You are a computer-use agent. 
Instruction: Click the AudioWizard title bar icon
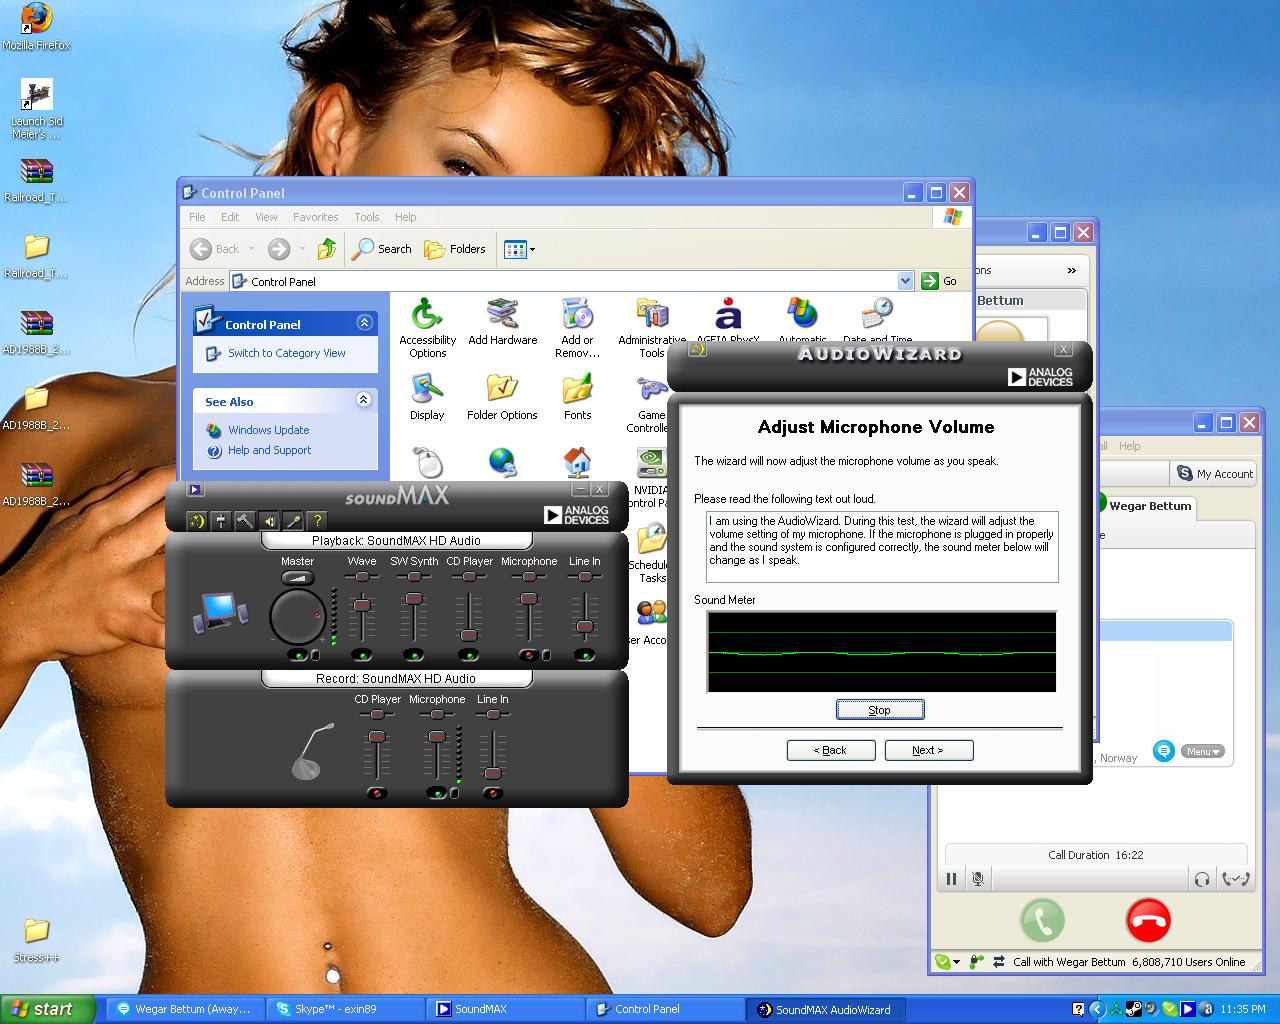pos(697,350)
